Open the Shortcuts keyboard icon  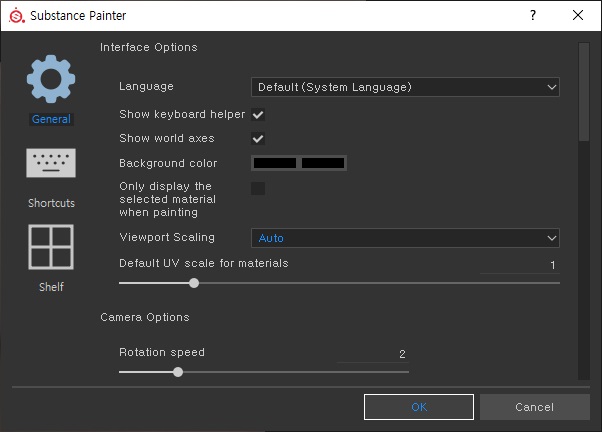(51, 163)
